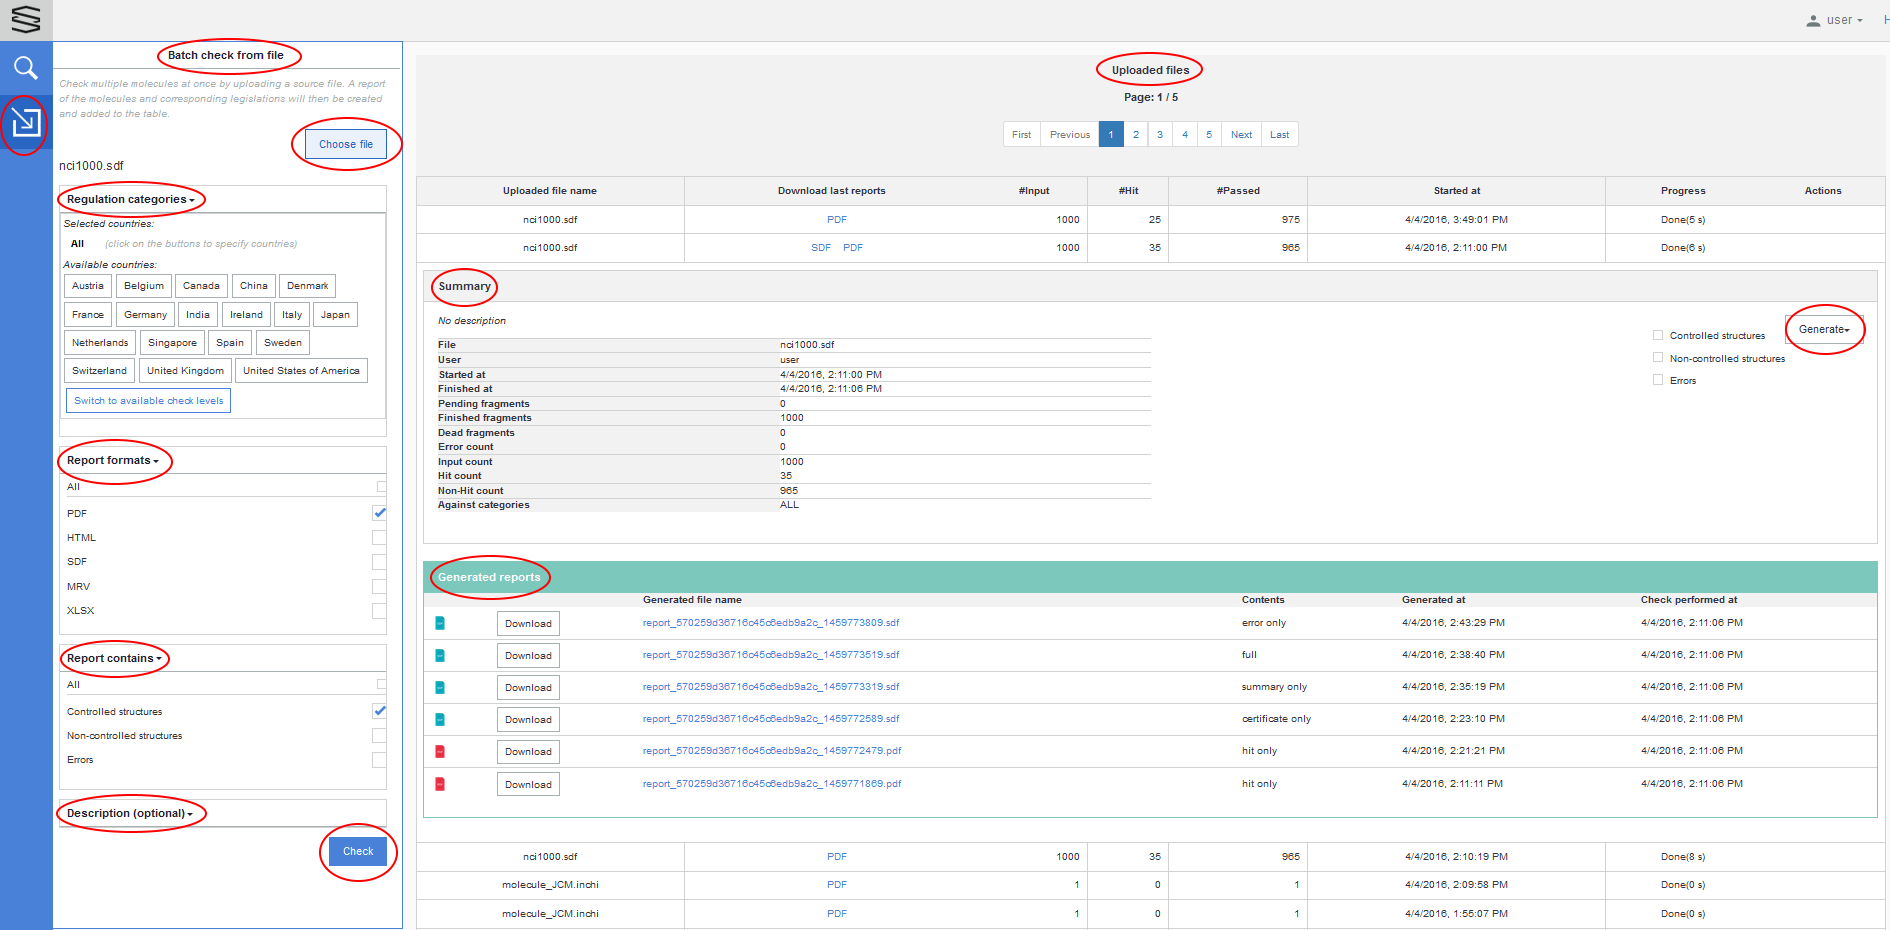This screenshot has height=930, width=1890.
Task: Select Belgium country button
Action: coord(144,286)
